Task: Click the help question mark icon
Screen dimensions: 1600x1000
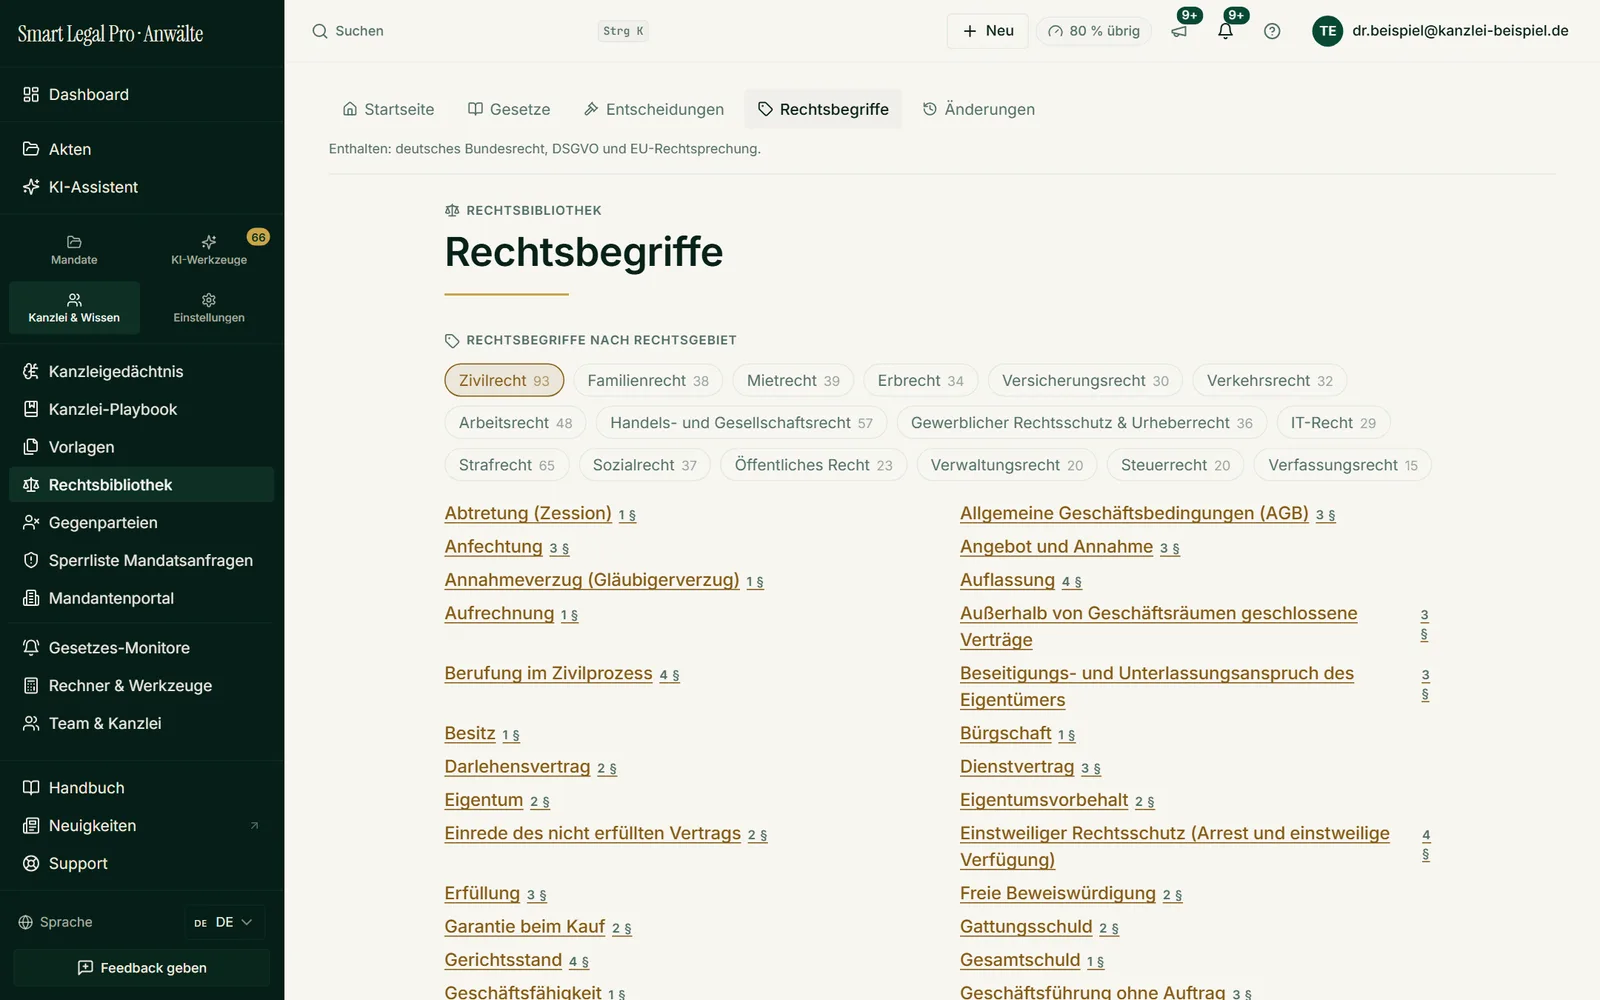Action: pos(1272,31)
